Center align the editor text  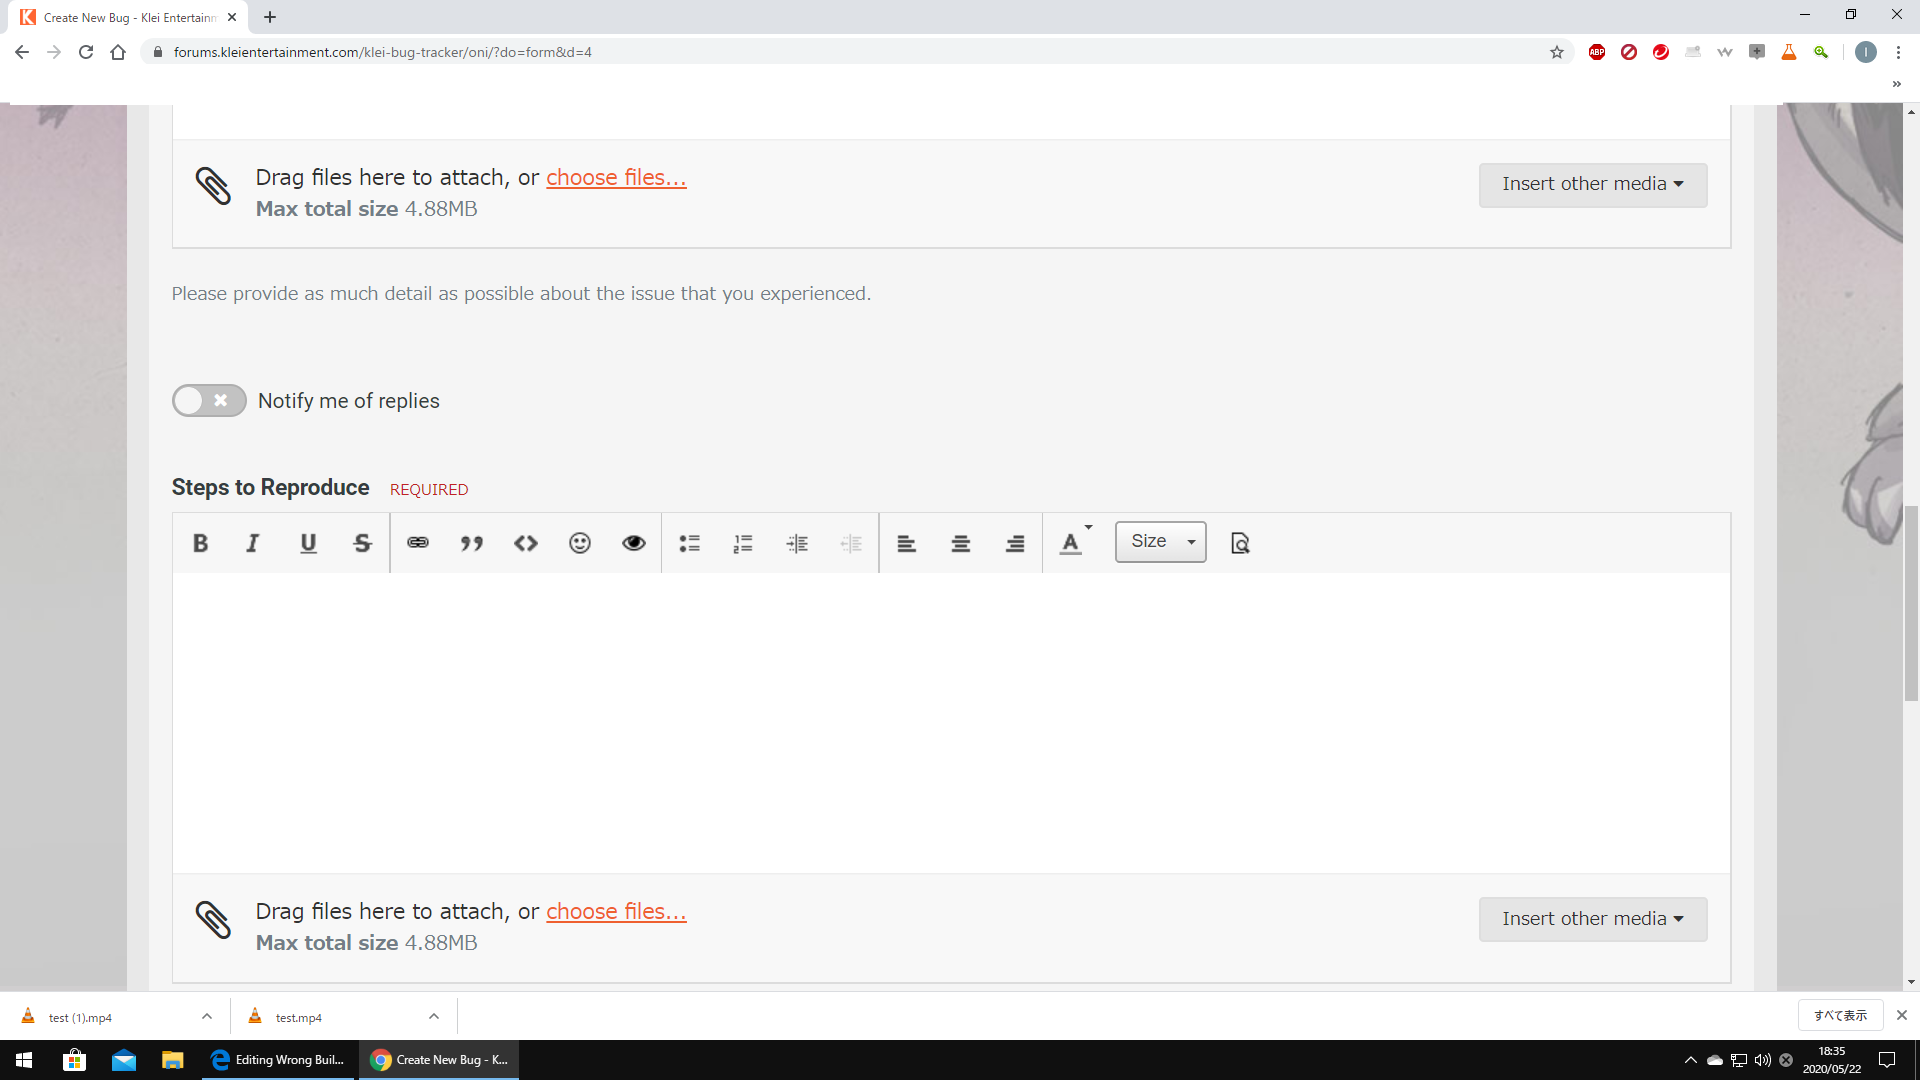point(961,543)
